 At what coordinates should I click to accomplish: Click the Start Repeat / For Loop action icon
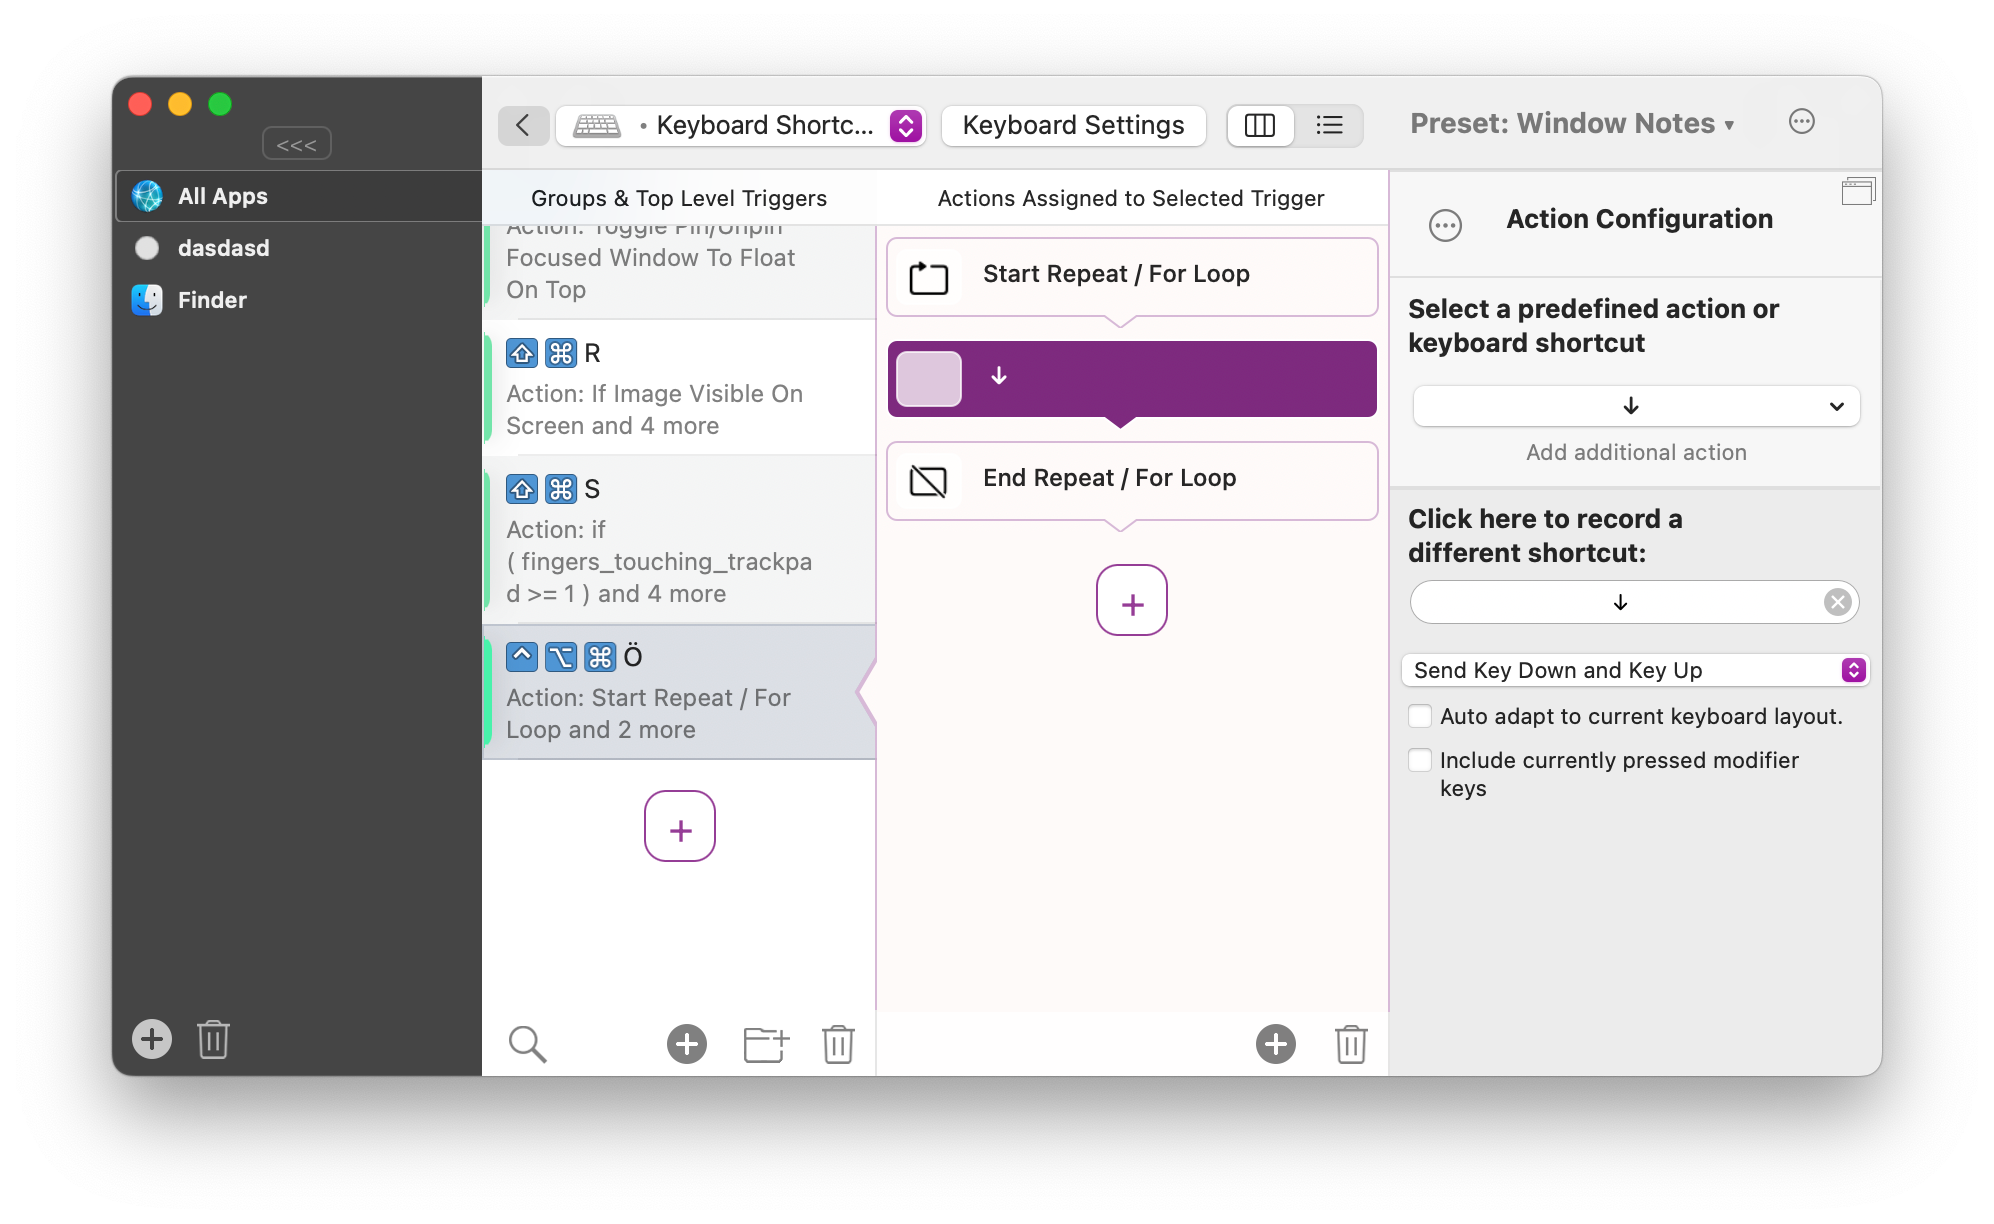pos(927,277)
